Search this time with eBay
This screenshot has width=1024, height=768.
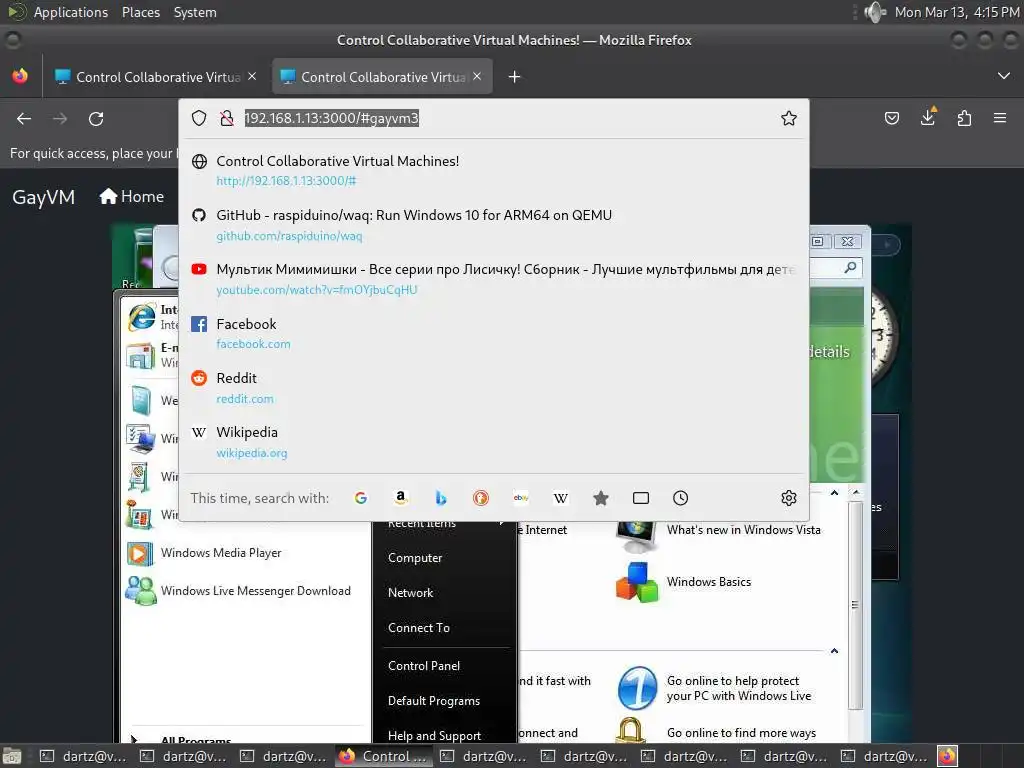pyautogui.click(x=520, y=498)
